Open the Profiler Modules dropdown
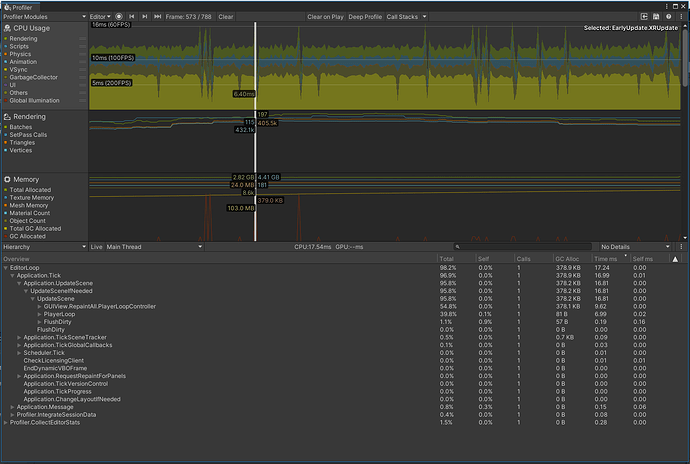Viewport: 690px width, 464px height. [x=42, y=17]
